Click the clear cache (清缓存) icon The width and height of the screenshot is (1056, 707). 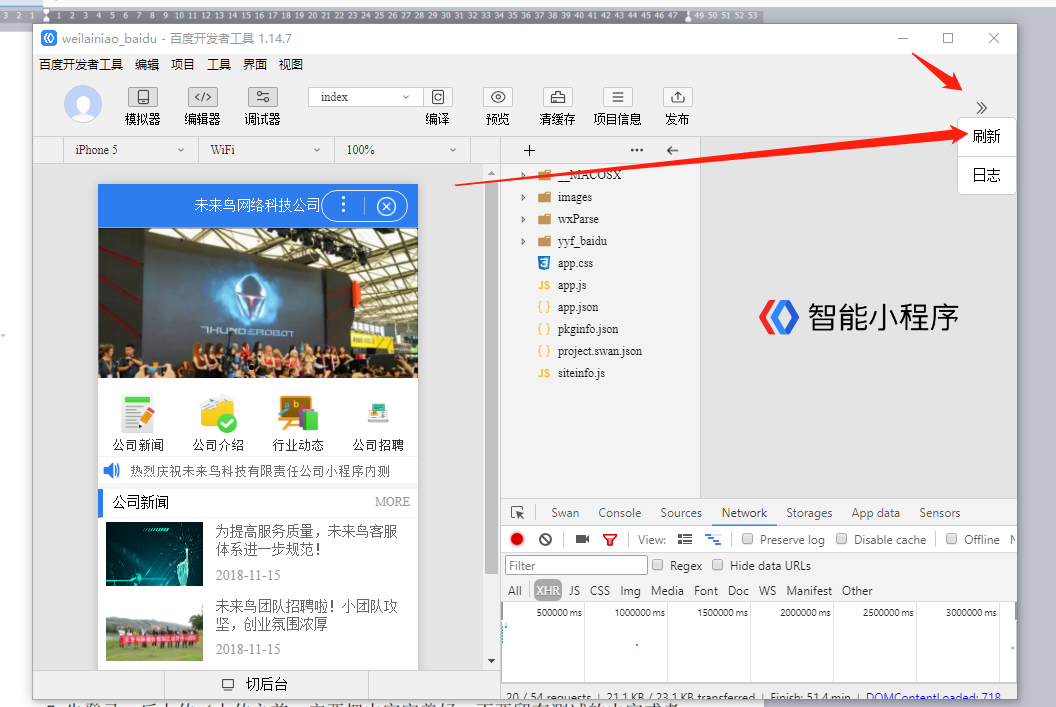tap(557, 98)
